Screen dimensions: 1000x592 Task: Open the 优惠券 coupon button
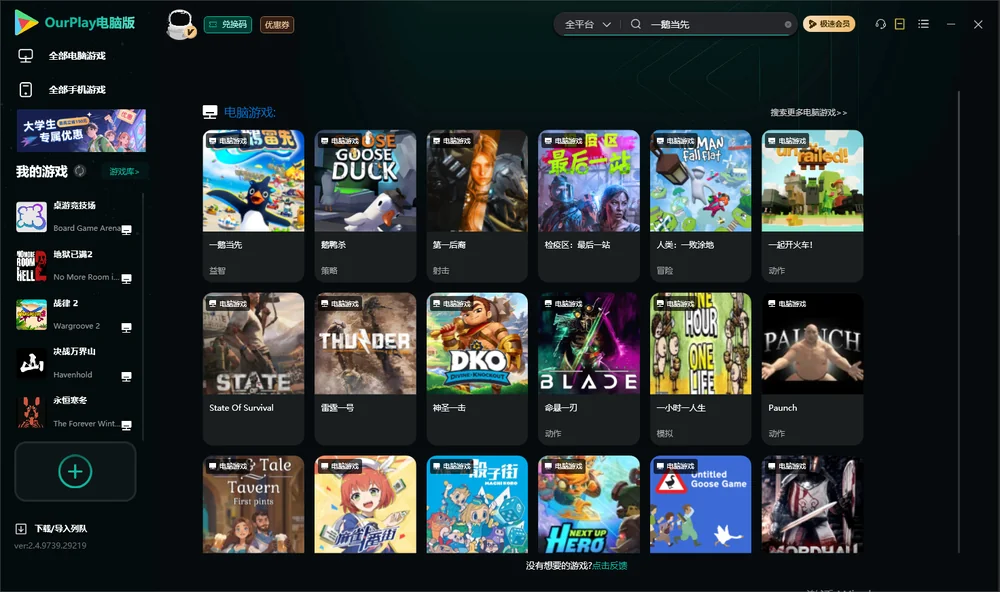point(277,24)
